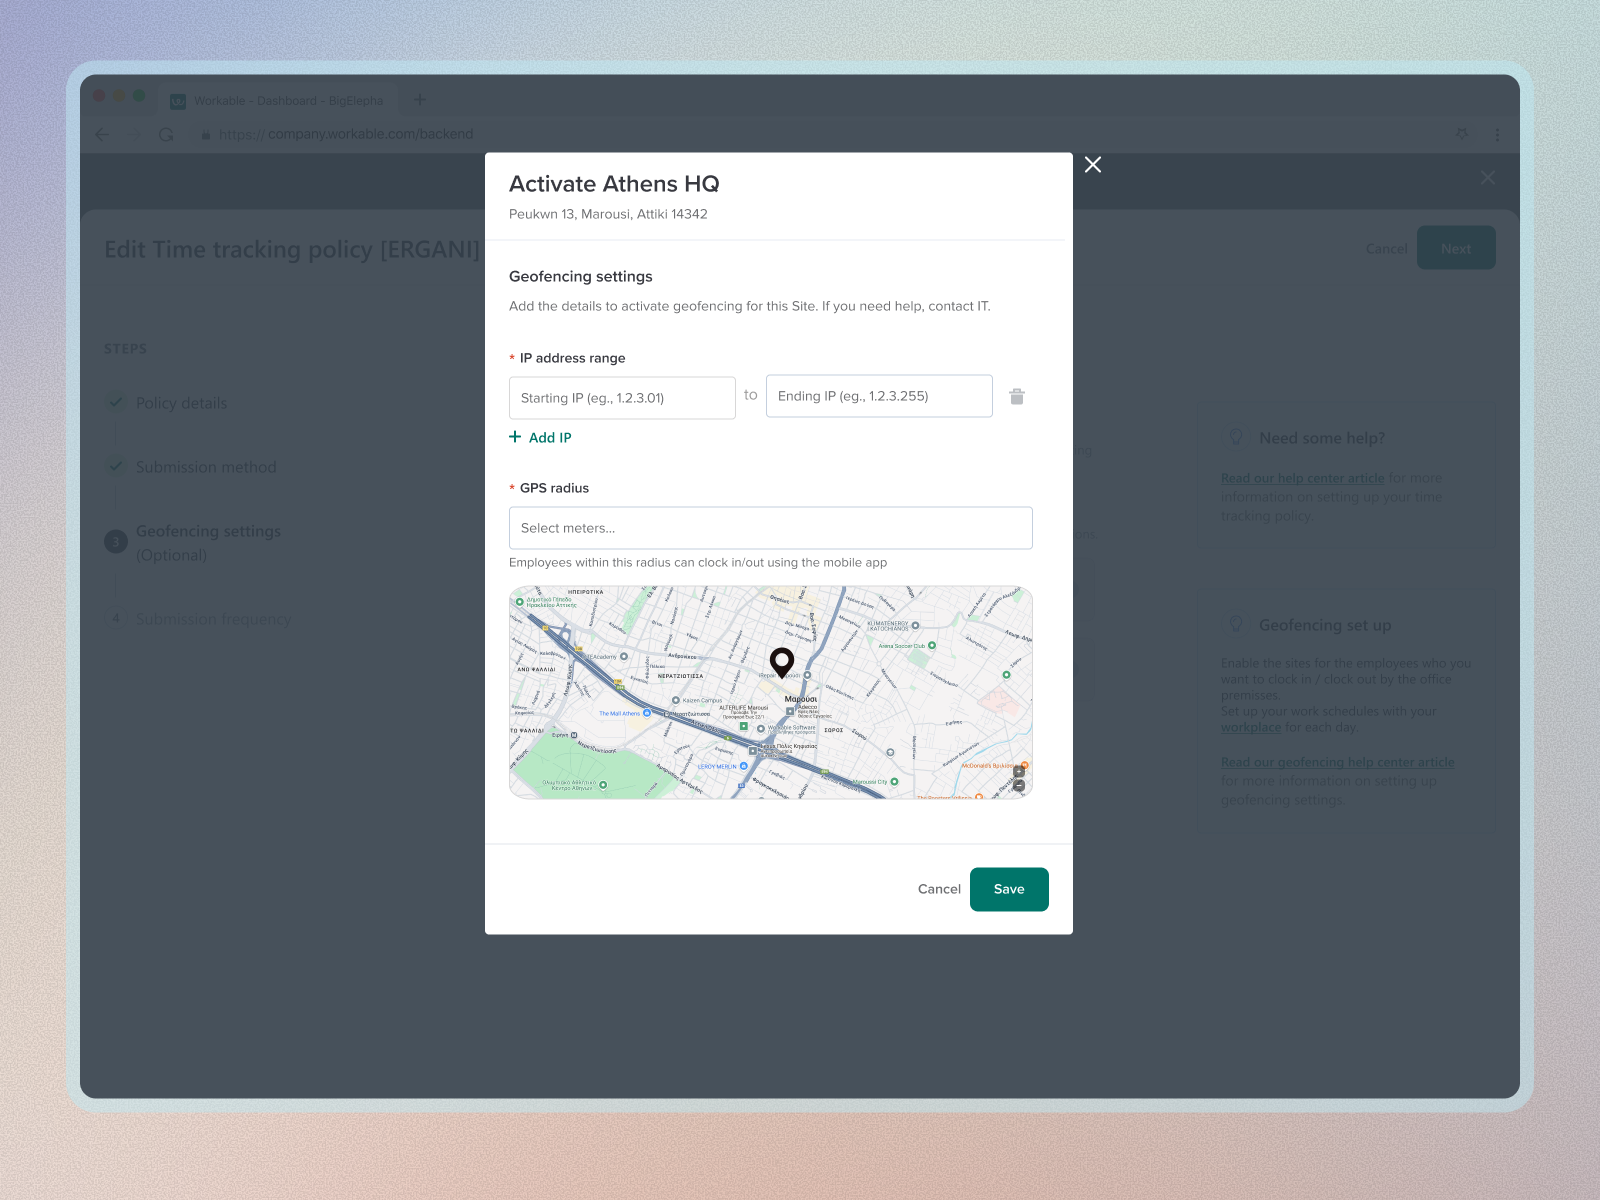Go back in the browser

pos(102,134)
